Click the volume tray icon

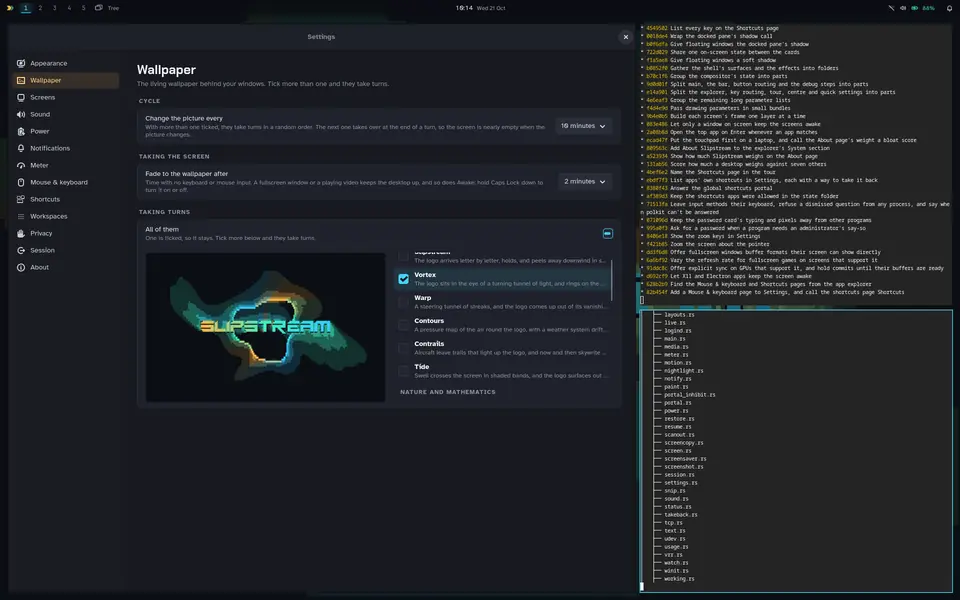[902, 8]
